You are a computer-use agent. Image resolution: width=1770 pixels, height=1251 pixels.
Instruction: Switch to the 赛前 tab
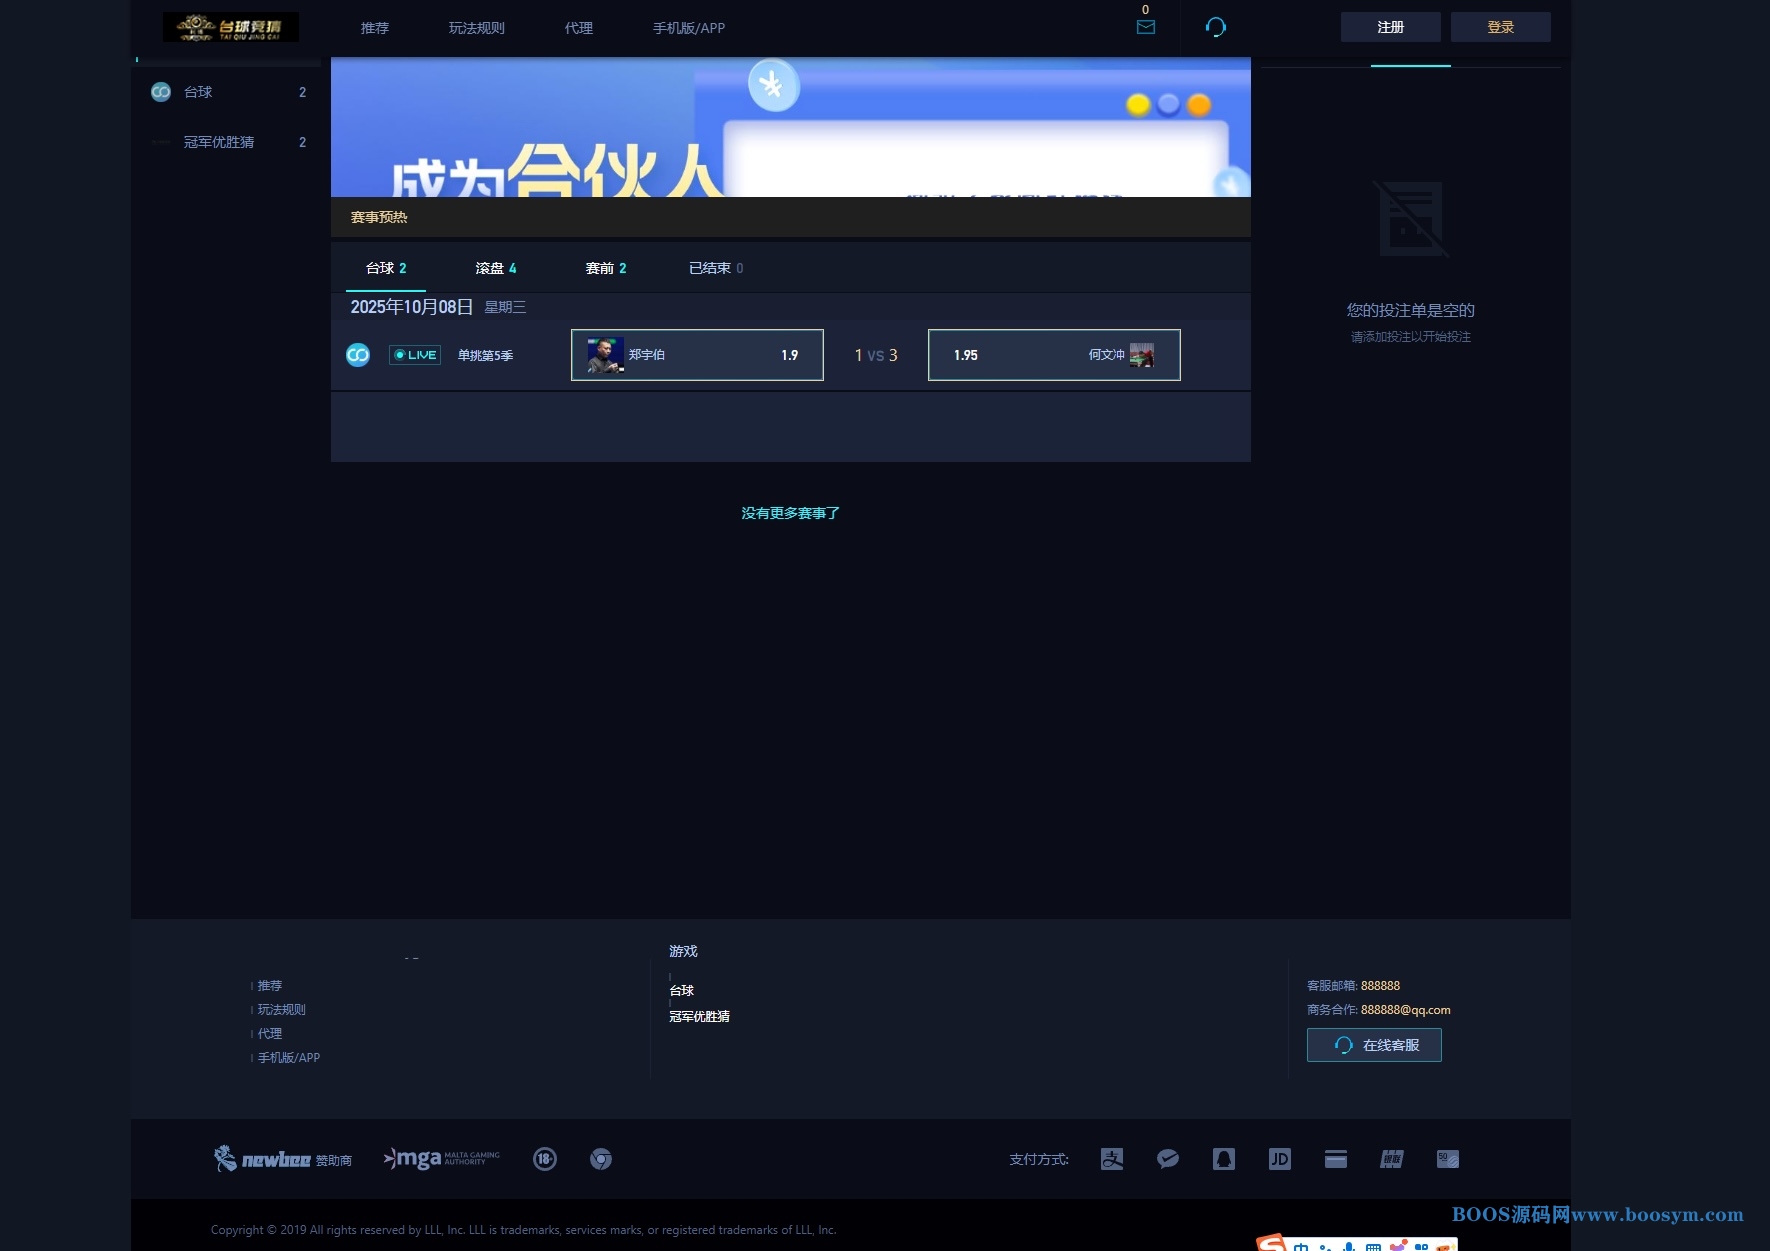(x=606, y=268)
